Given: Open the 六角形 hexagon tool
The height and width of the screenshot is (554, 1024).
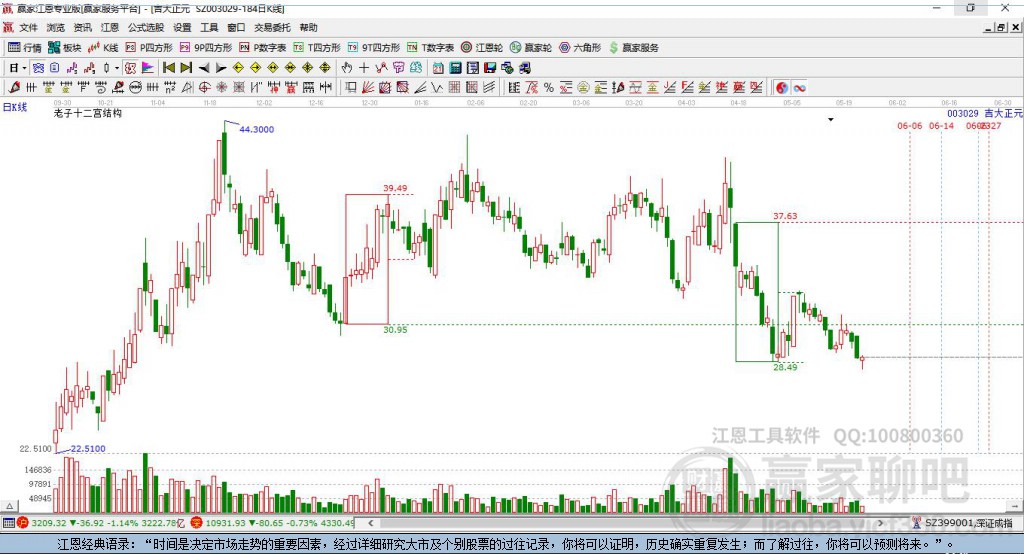Looking at the screenshot, I should pos(580,48).
